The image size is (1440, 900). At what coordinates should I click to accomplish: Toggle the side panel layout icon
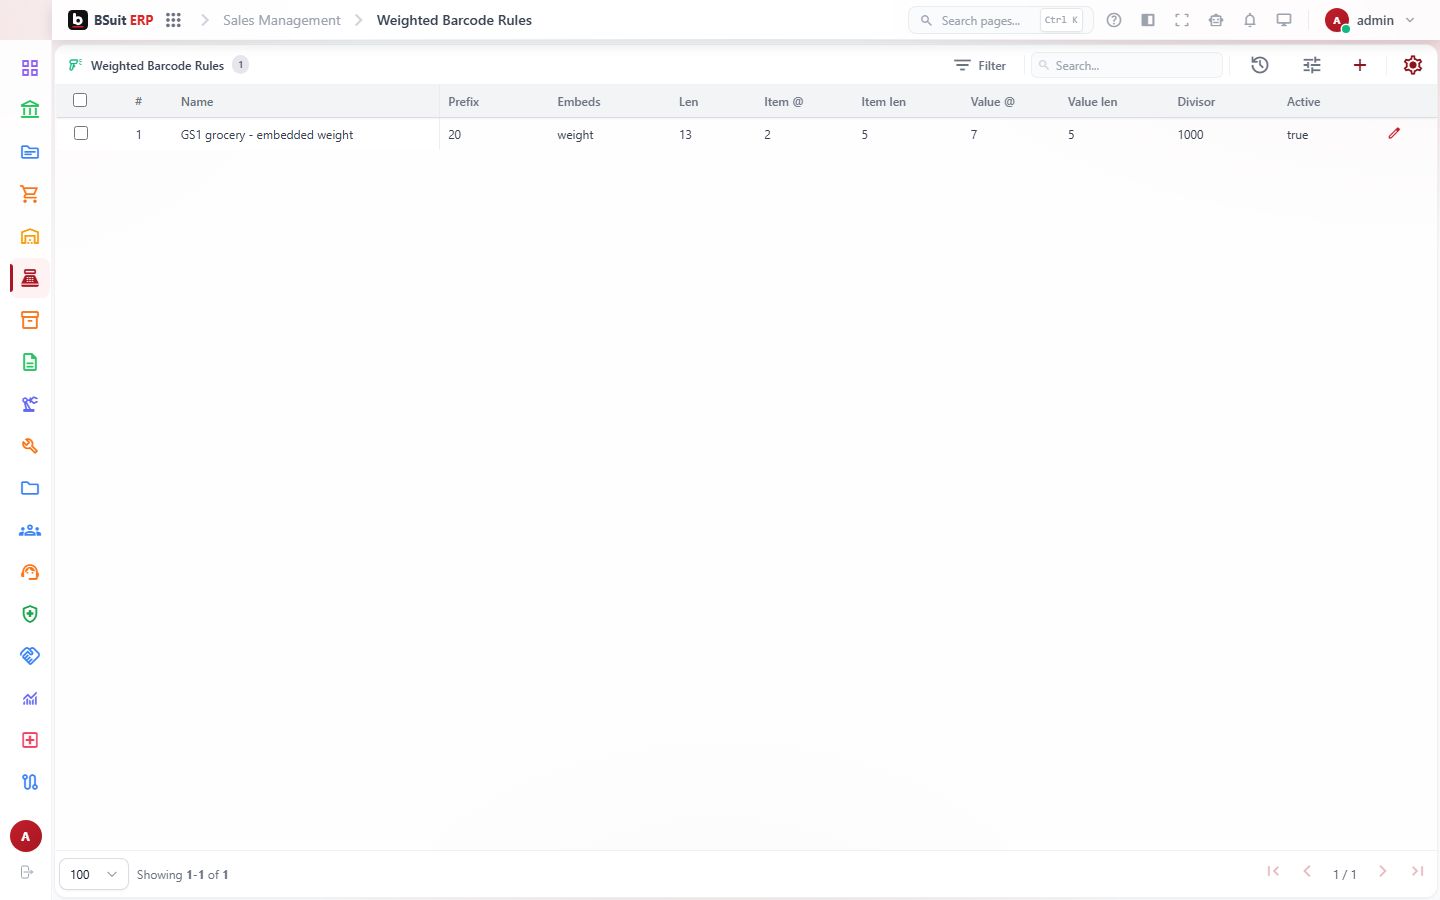tap(1148, 20)
